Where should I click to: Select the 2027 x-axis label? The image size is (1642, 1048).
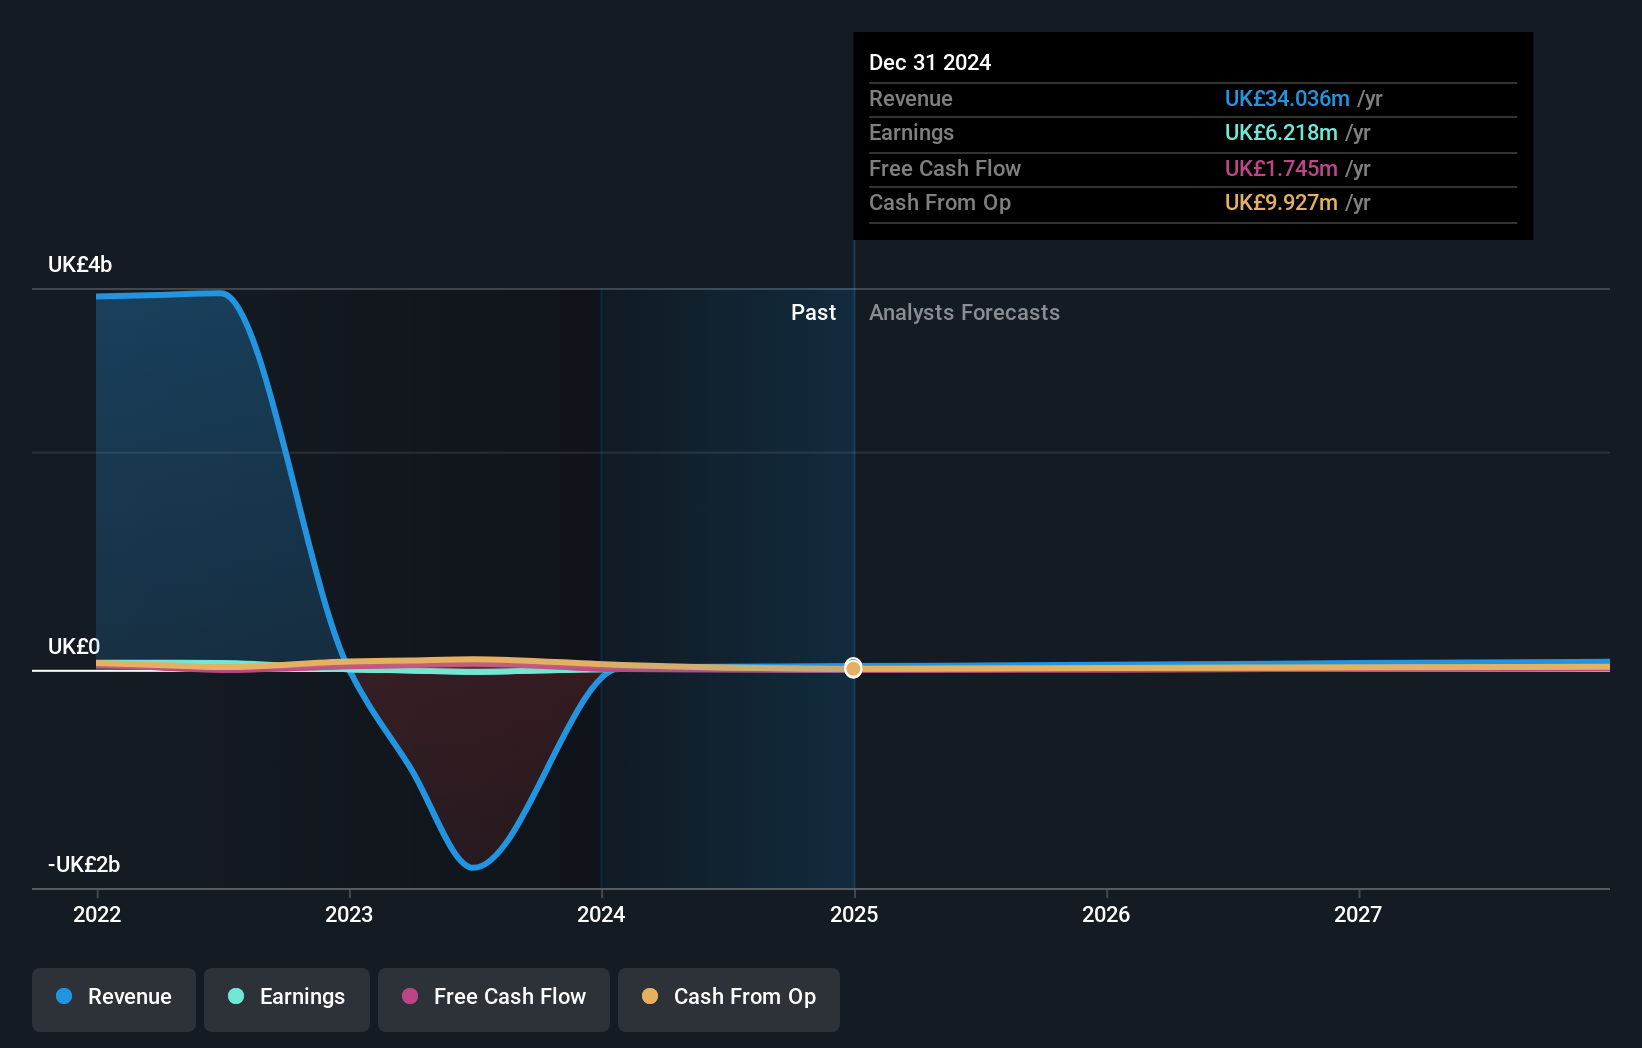1358,914
